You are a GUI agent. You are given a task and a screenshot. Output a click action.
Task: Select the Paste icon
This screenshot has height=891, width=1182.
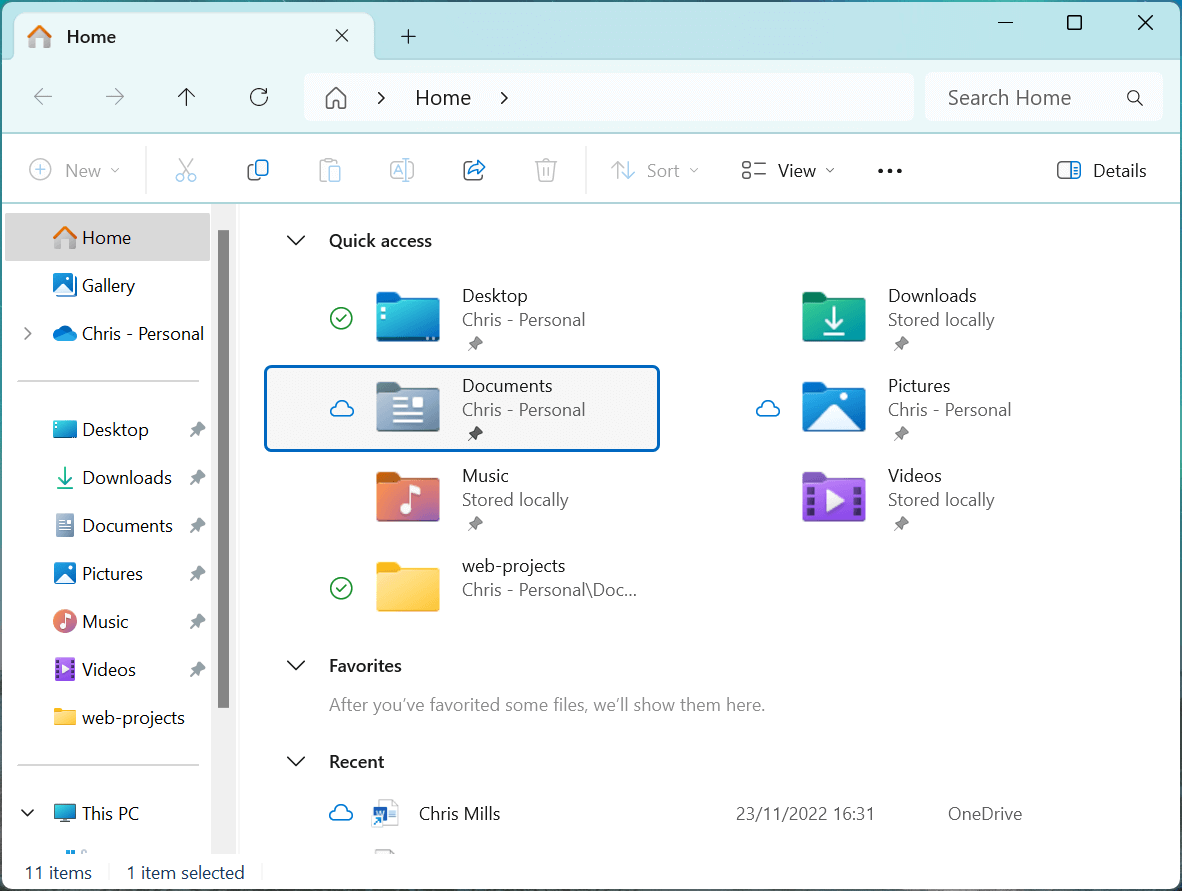(330, 170)
